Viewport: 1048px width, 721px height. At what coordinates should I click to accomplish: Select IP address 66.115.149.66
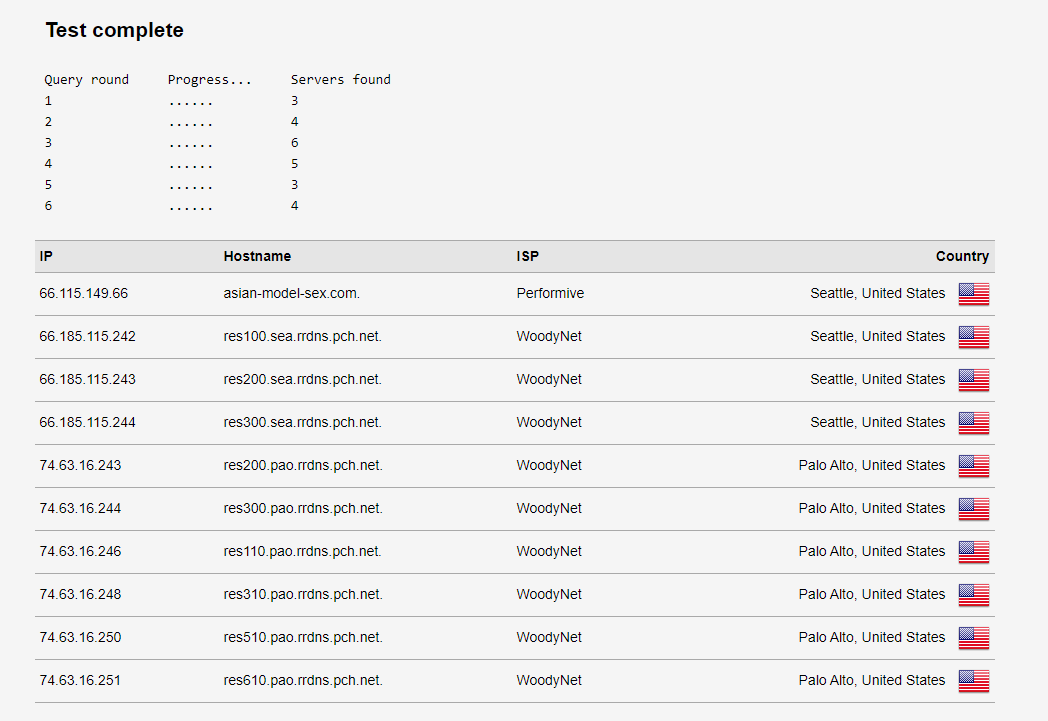[x=84, y=293]
